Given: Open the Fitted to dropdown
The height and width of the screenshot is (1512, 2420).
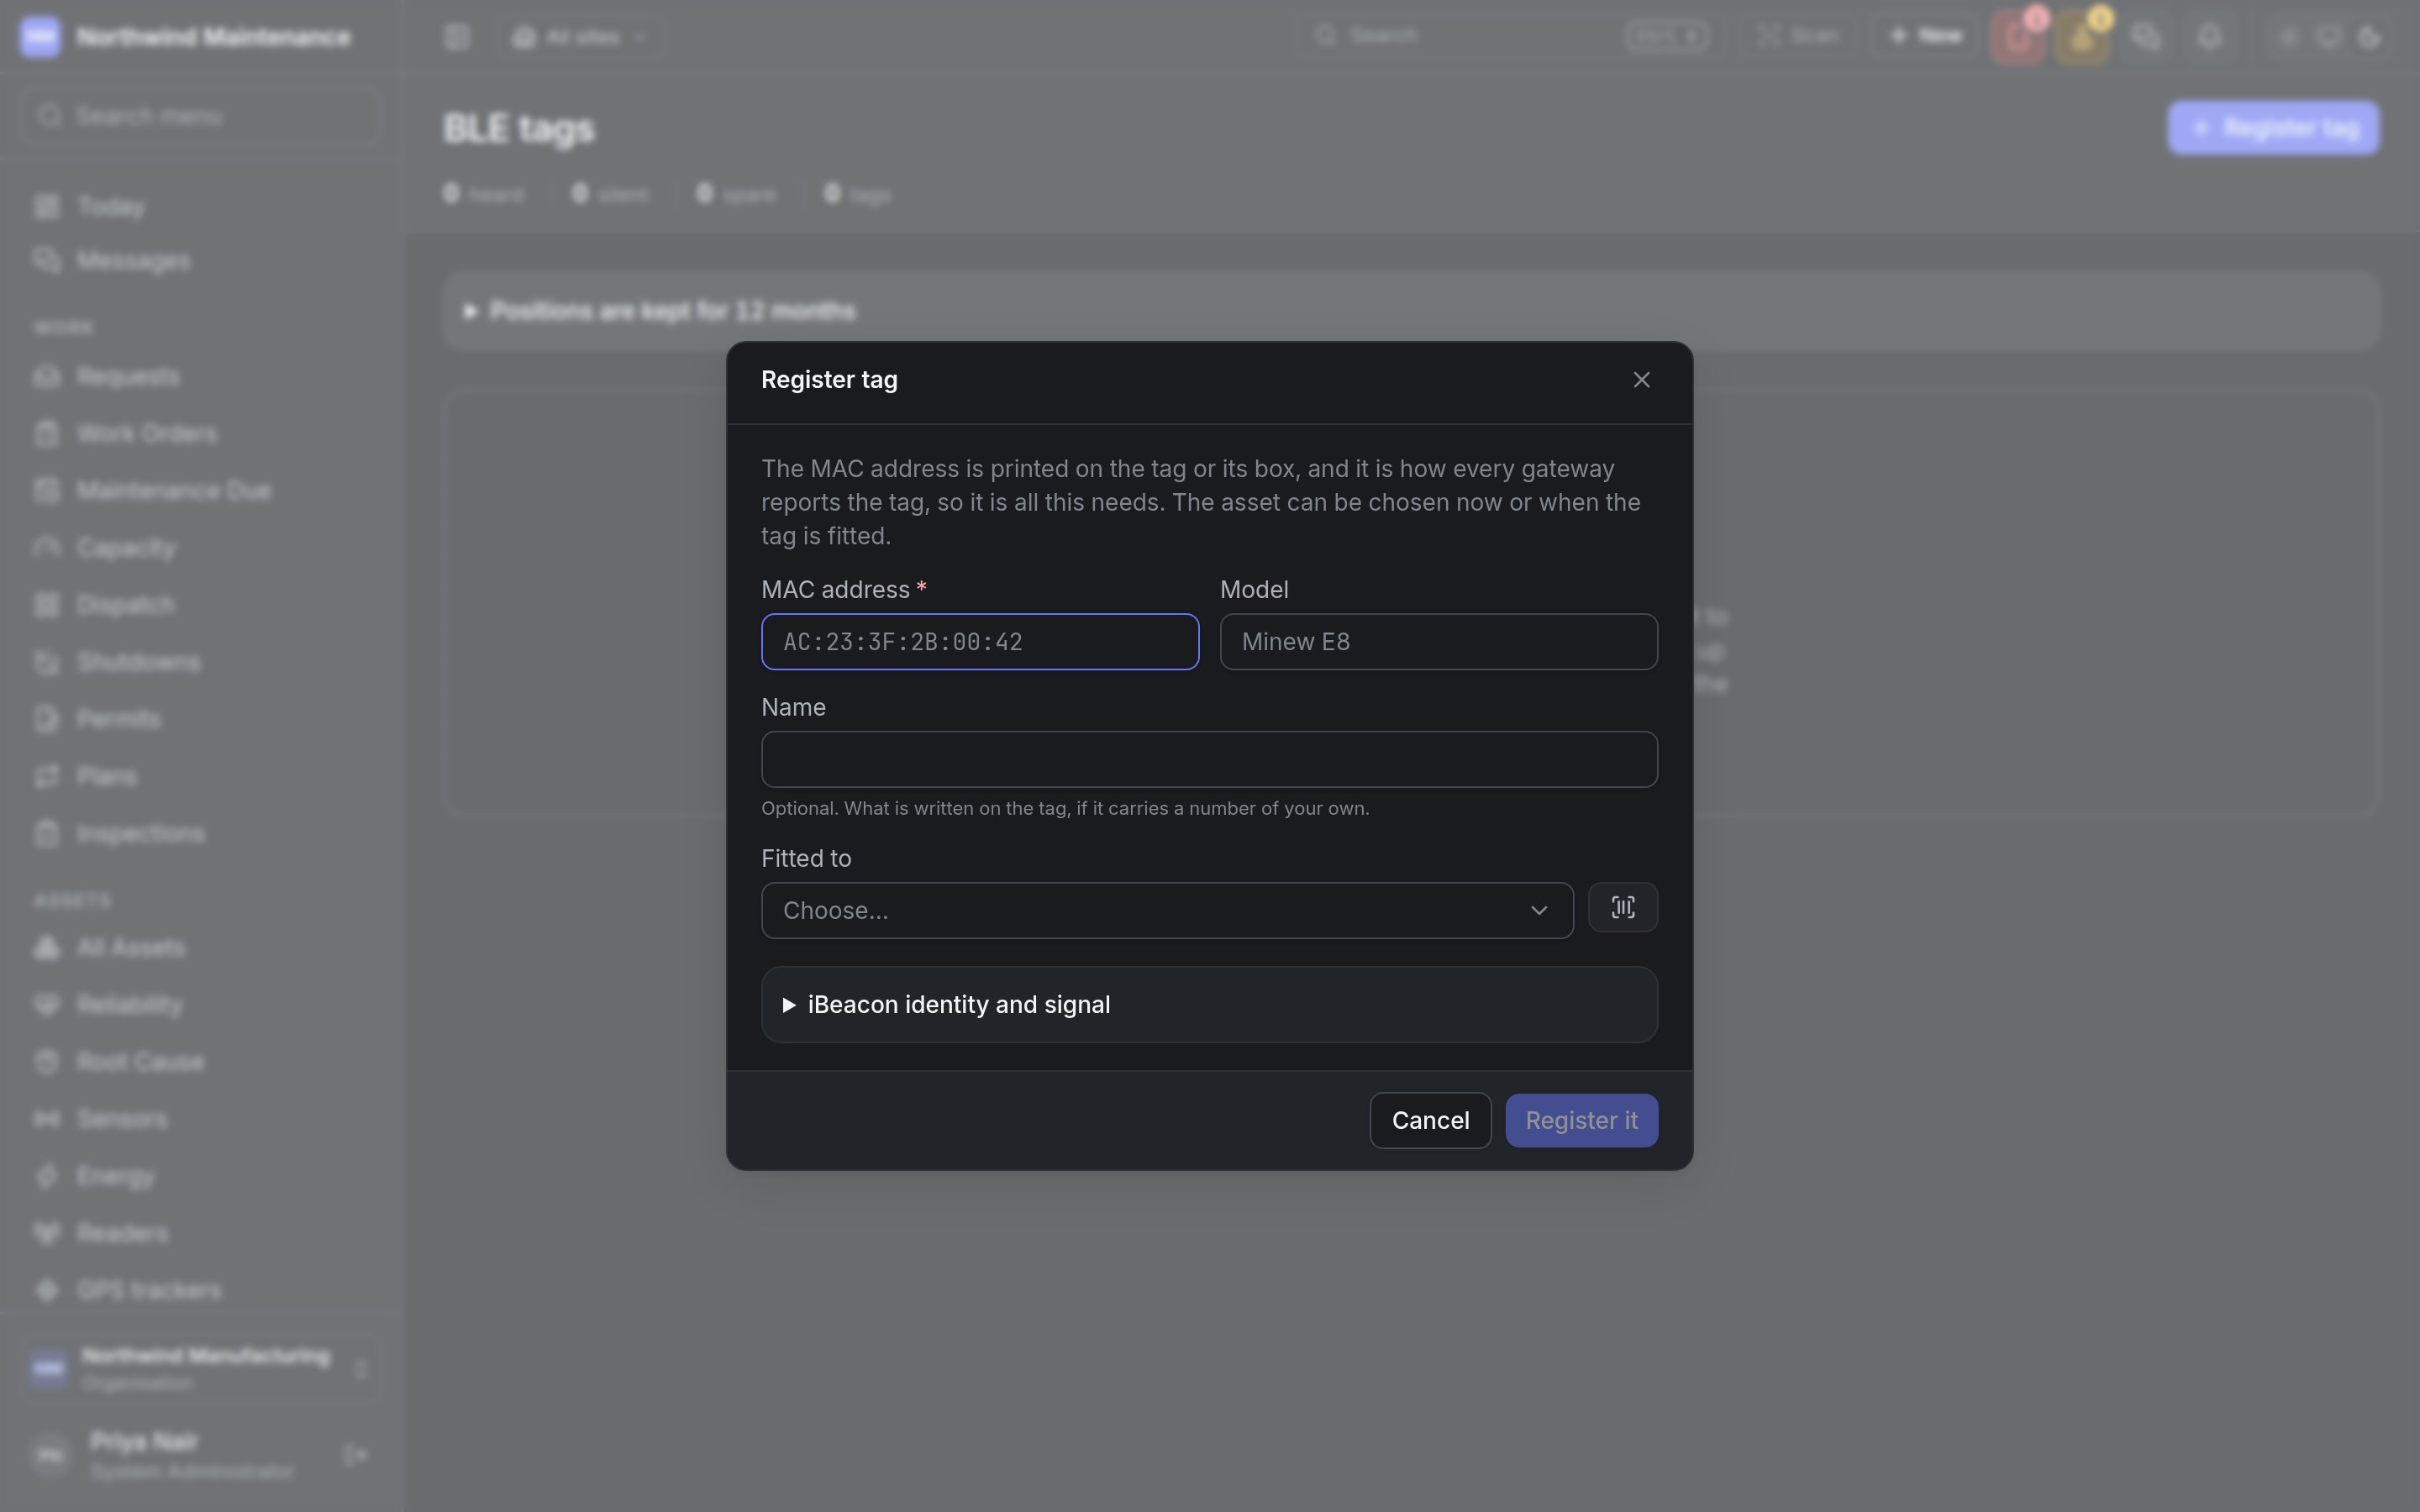Looking at the screenshot, I should pos(1167,910).
